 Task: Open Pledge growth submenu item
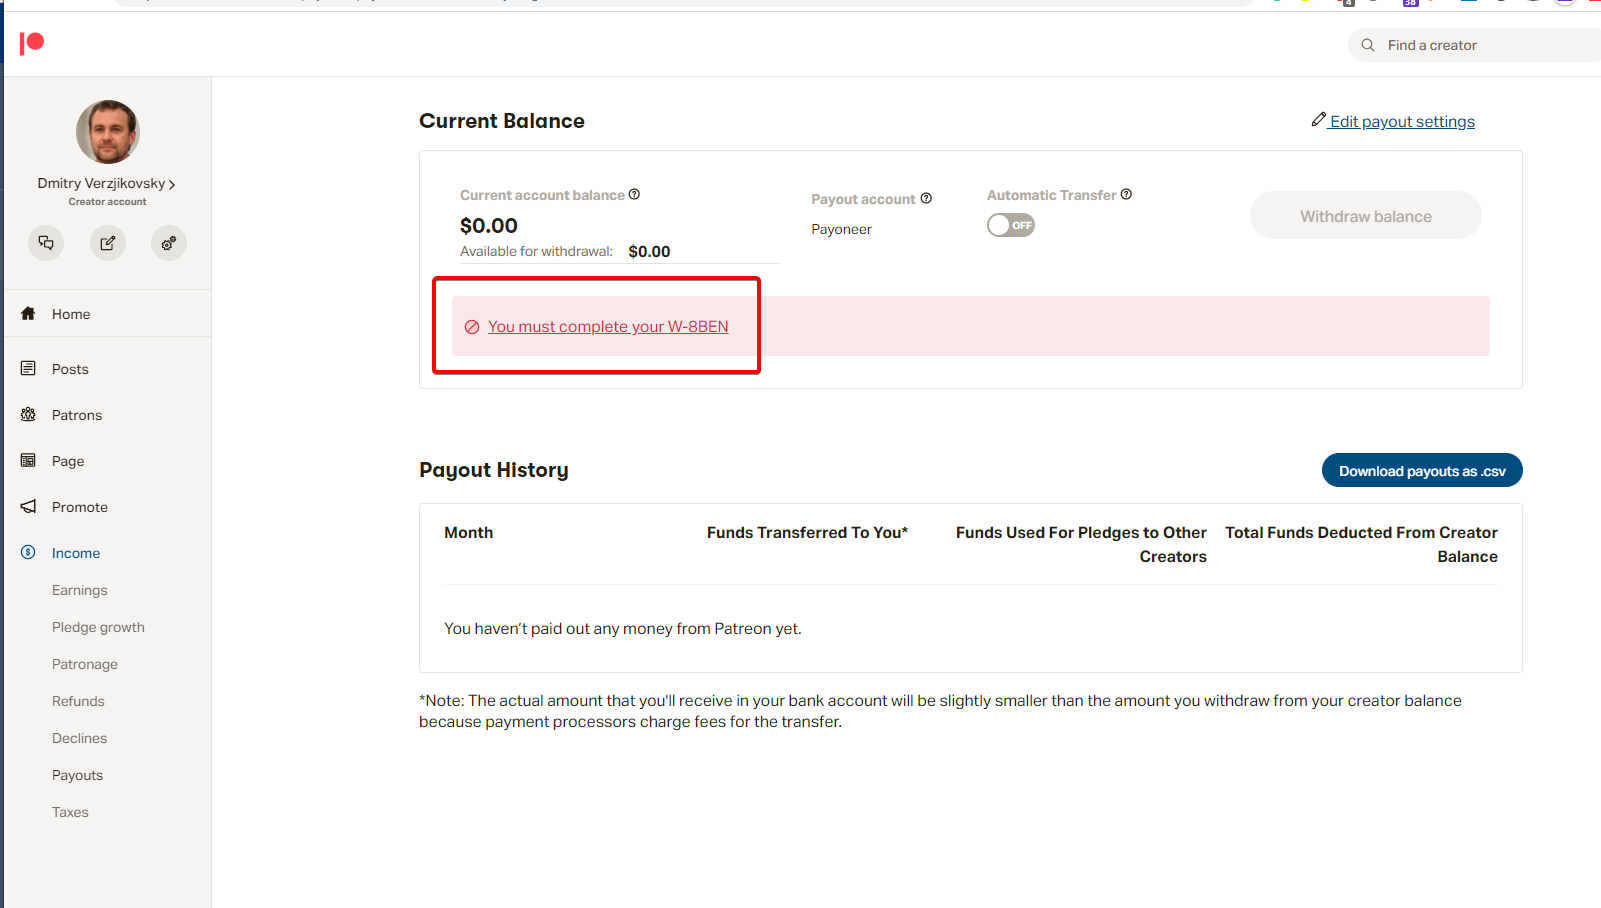point(98,627)
